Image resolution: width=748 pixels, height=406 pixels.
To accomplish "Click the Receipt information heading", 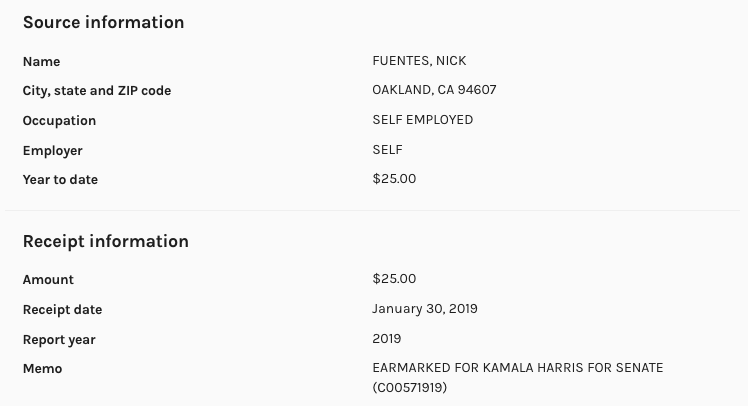I will click(105, 241).
